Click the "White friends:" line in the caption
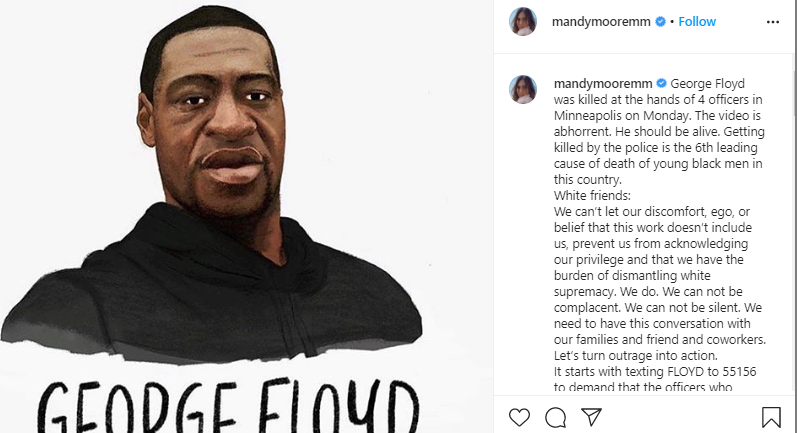This screenshot has height=433, width=797. [x=592, y=196]
